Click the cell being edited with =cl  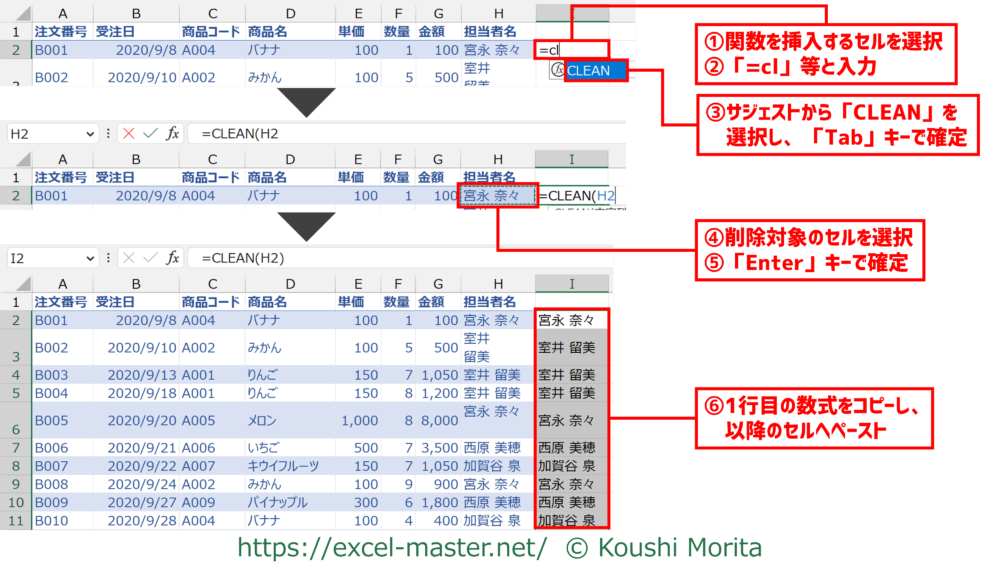pos(572,49)
